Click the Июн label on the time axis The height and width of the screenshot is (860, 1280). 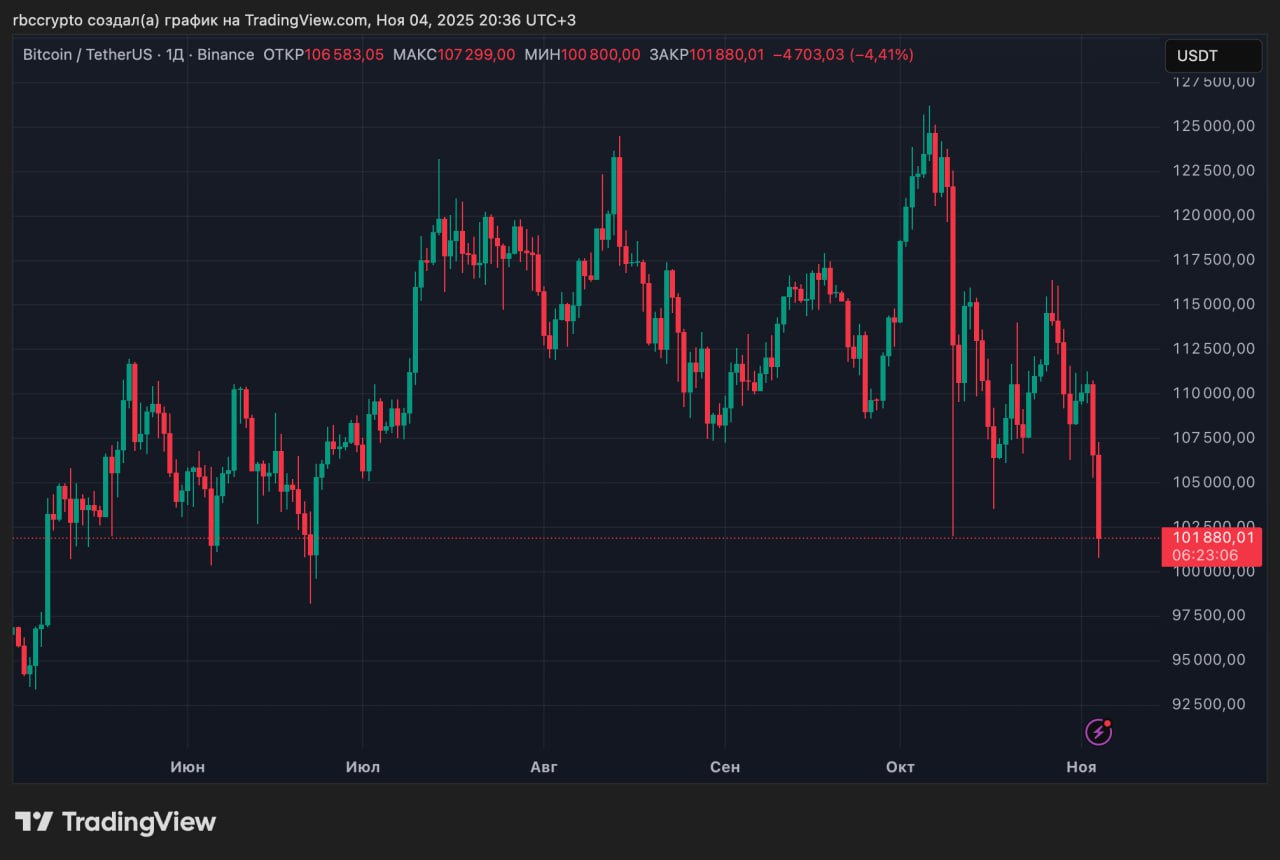(187, 767)
